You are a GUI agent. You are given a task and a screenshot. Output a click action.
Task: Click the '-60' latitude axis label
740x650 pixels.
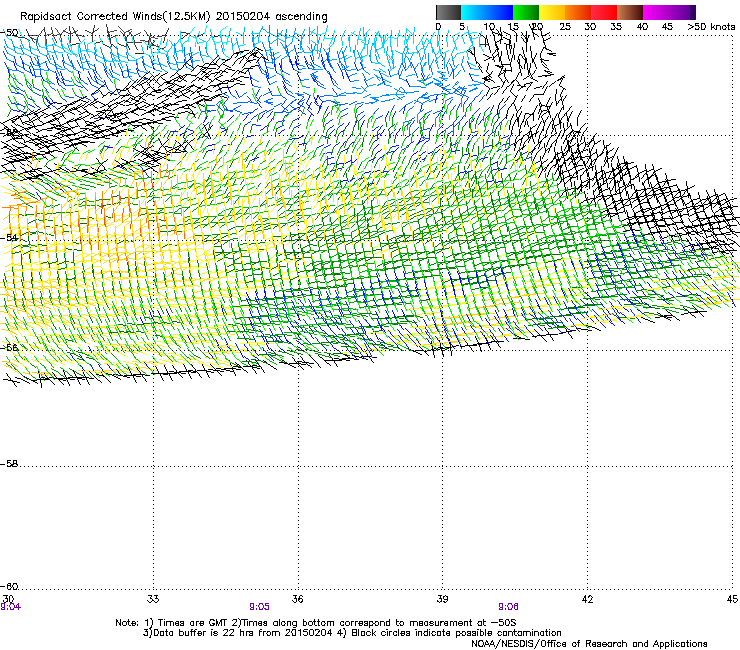click(x=9, y=587)
